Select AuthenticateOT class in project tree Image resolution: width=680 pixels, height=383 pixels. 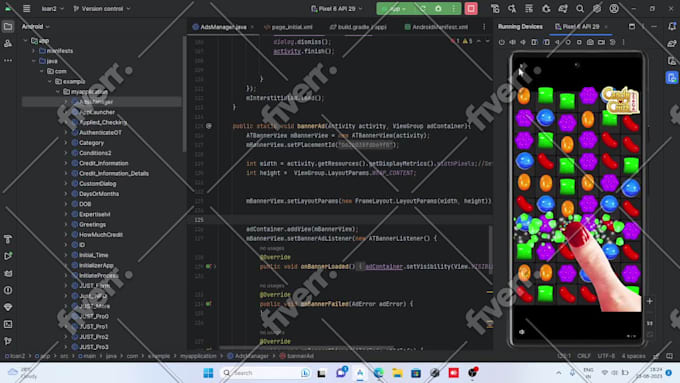tap(100, 132)
